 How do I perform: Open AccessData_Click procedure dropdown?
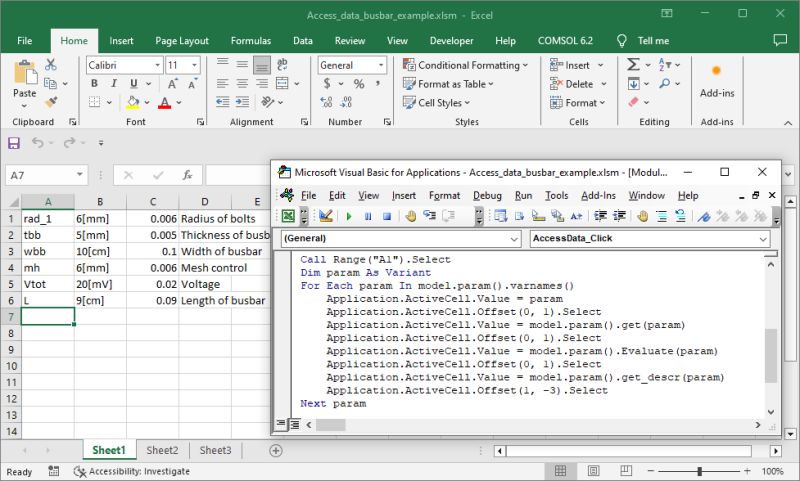click(763, 239)
